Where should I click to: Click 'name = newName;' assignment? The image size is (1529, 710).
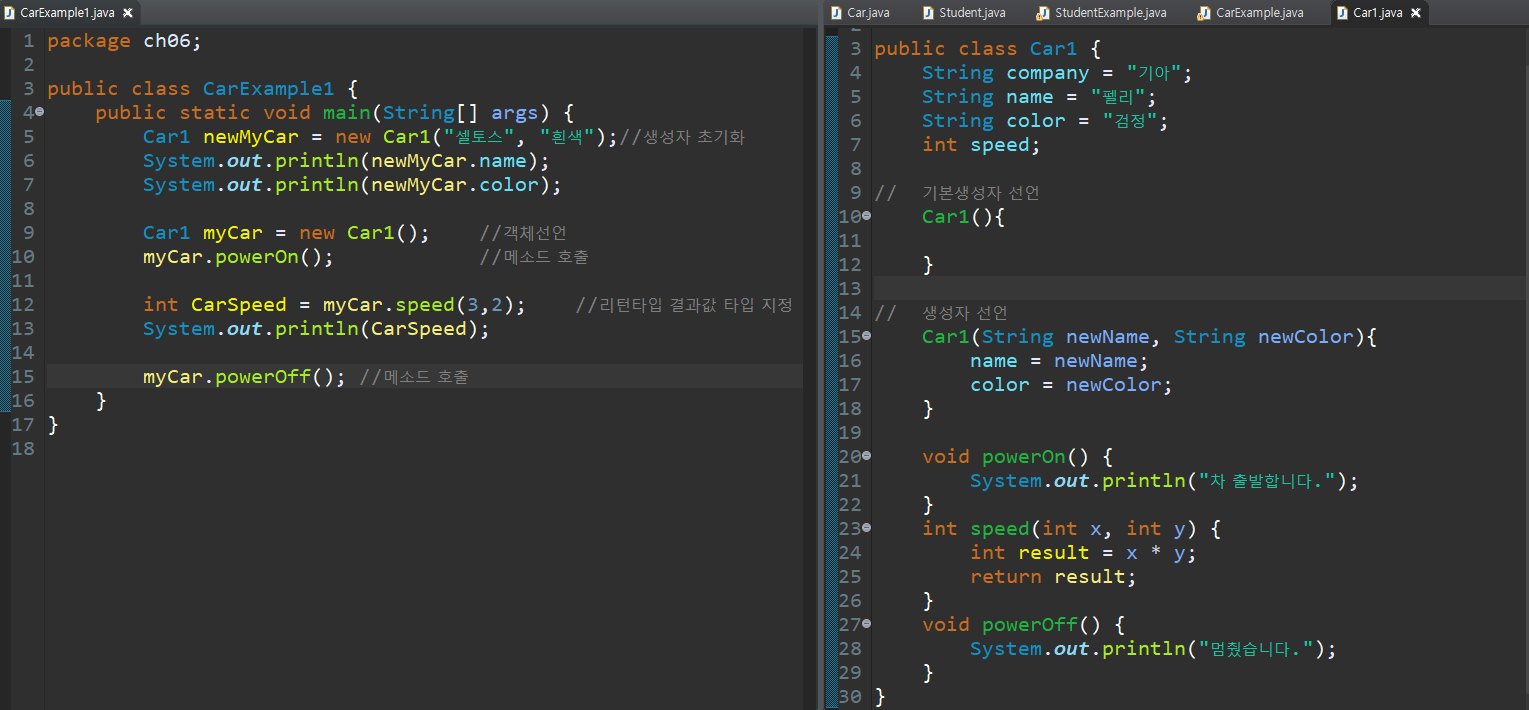pyautogui.click(x=1060, y=361)
